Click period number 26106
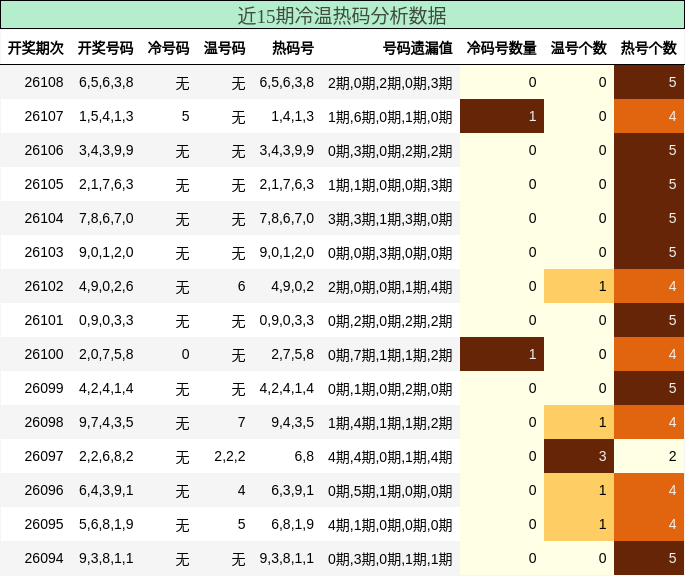The width and height of the screenshot is (685, 576). [x=44, y=150]
